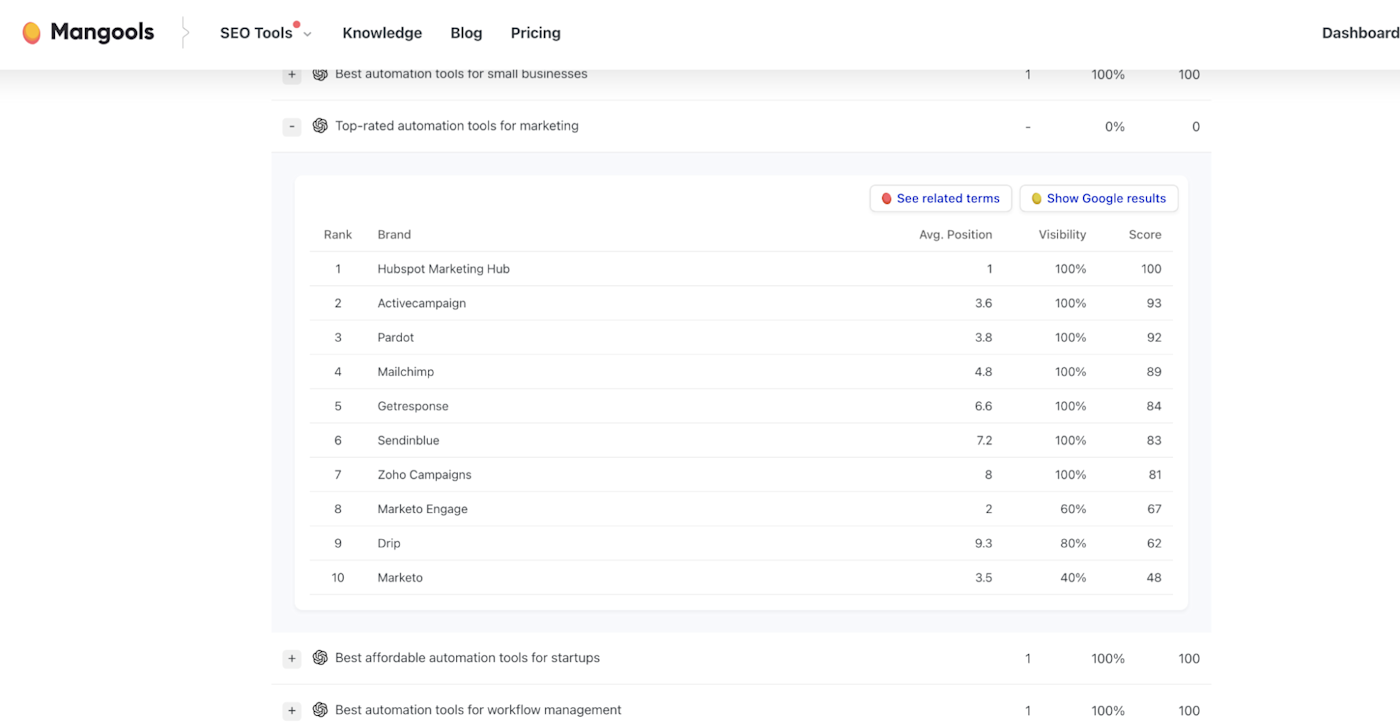This screenshot has width=1400, height=726.
Task: Click Show Google results button
Action: pyautogui.click(x=1099, y=199)
